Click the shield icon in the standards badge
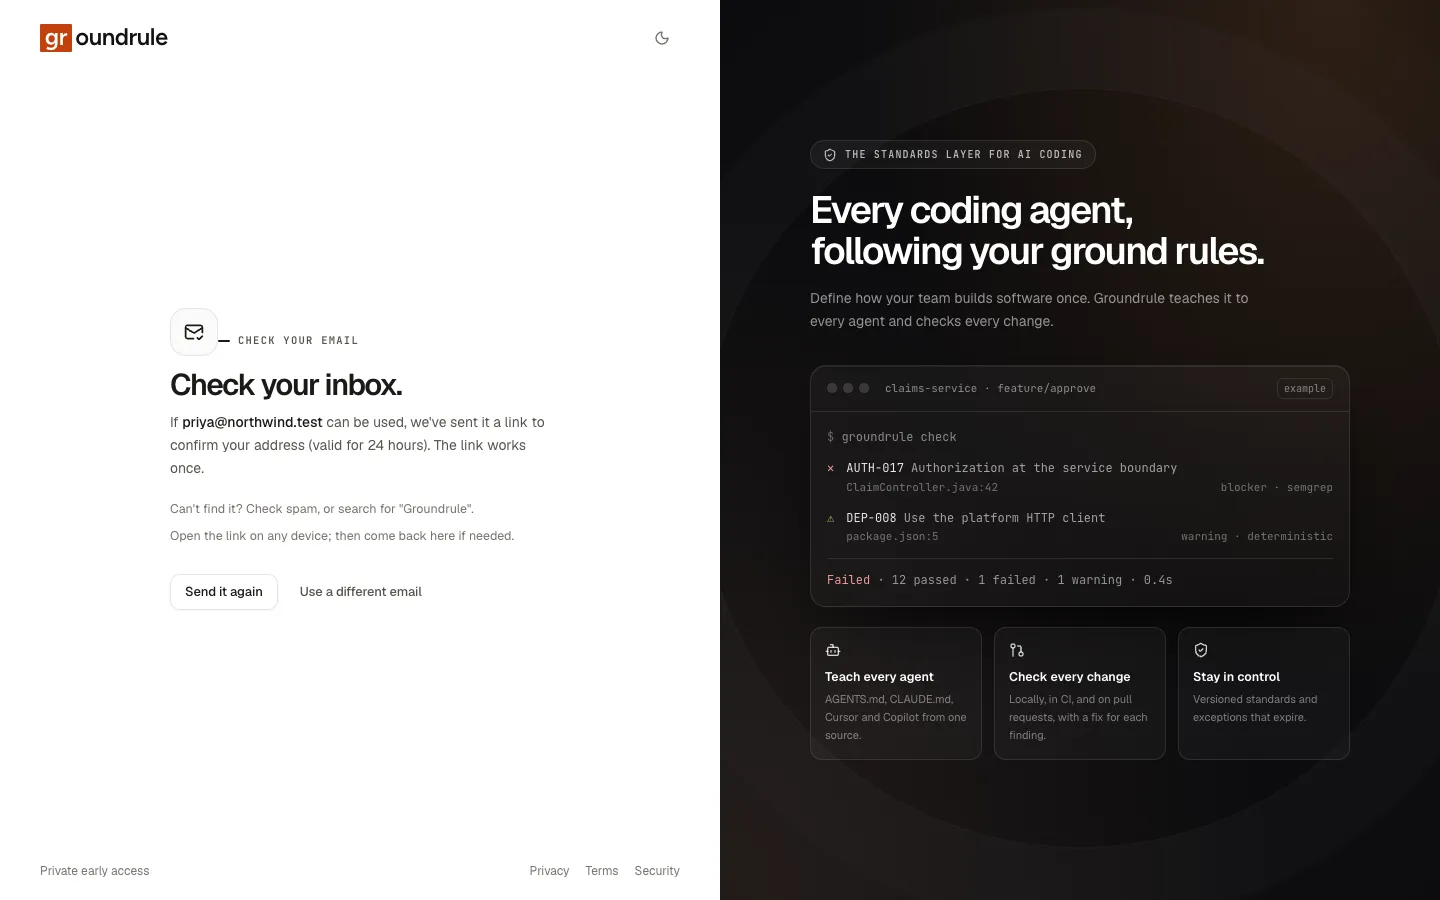Viewport: 1440px width, 900px height. (830, 155)
